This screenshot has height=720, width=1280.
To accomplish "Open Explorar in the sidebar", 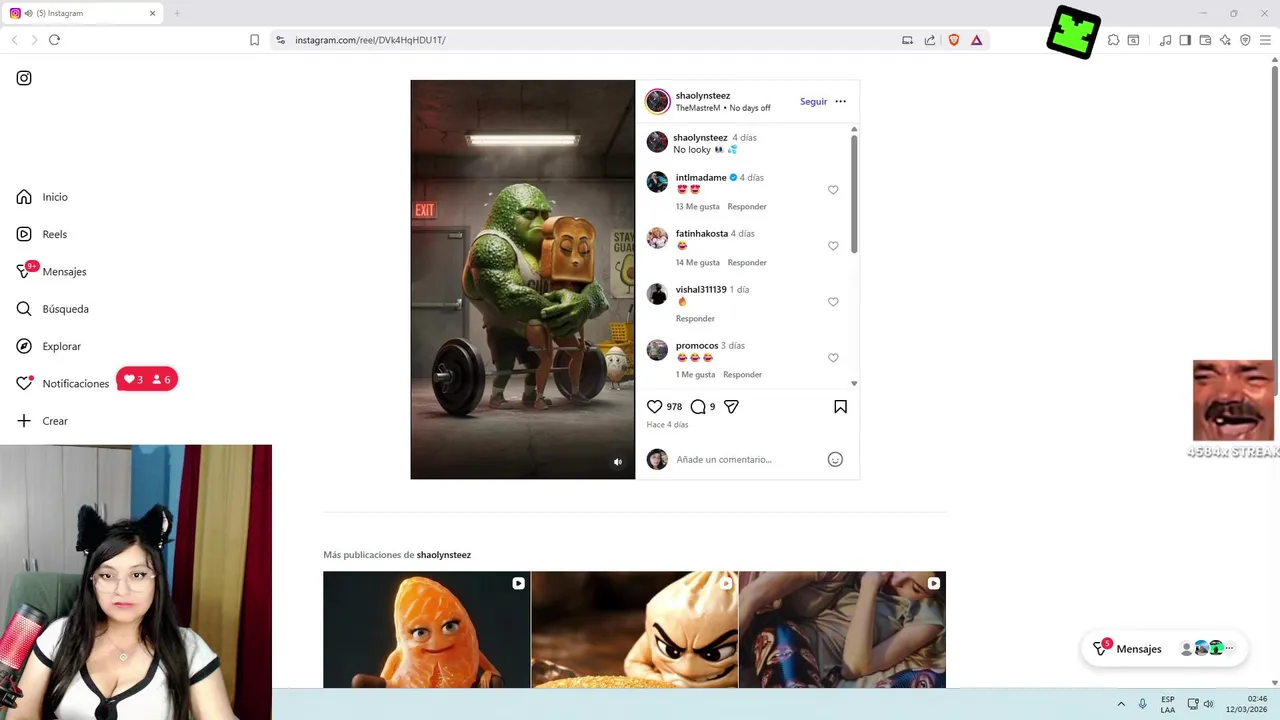I will (x=49, y=346).
